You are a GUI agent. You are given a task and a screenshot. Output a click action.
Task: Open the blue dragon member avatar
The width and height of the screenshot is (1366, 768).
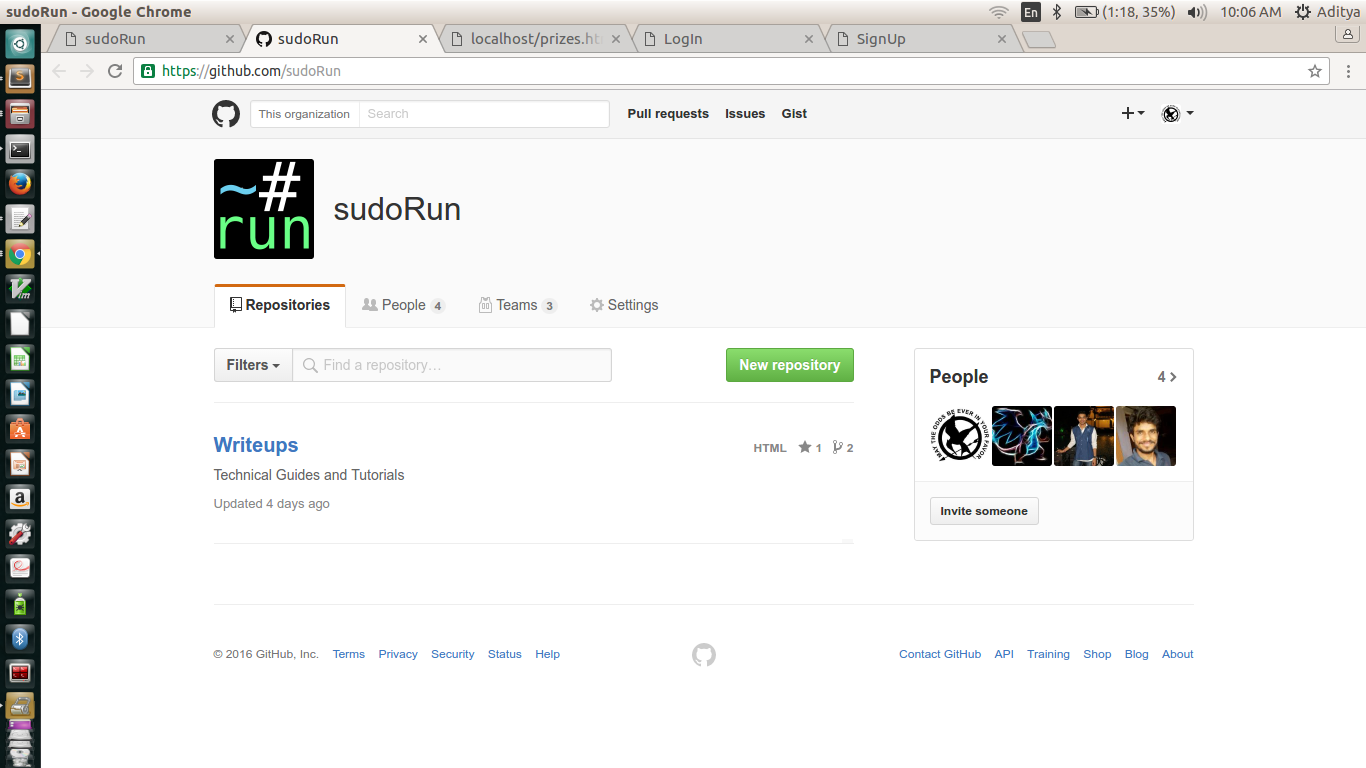click(1022, 436)
